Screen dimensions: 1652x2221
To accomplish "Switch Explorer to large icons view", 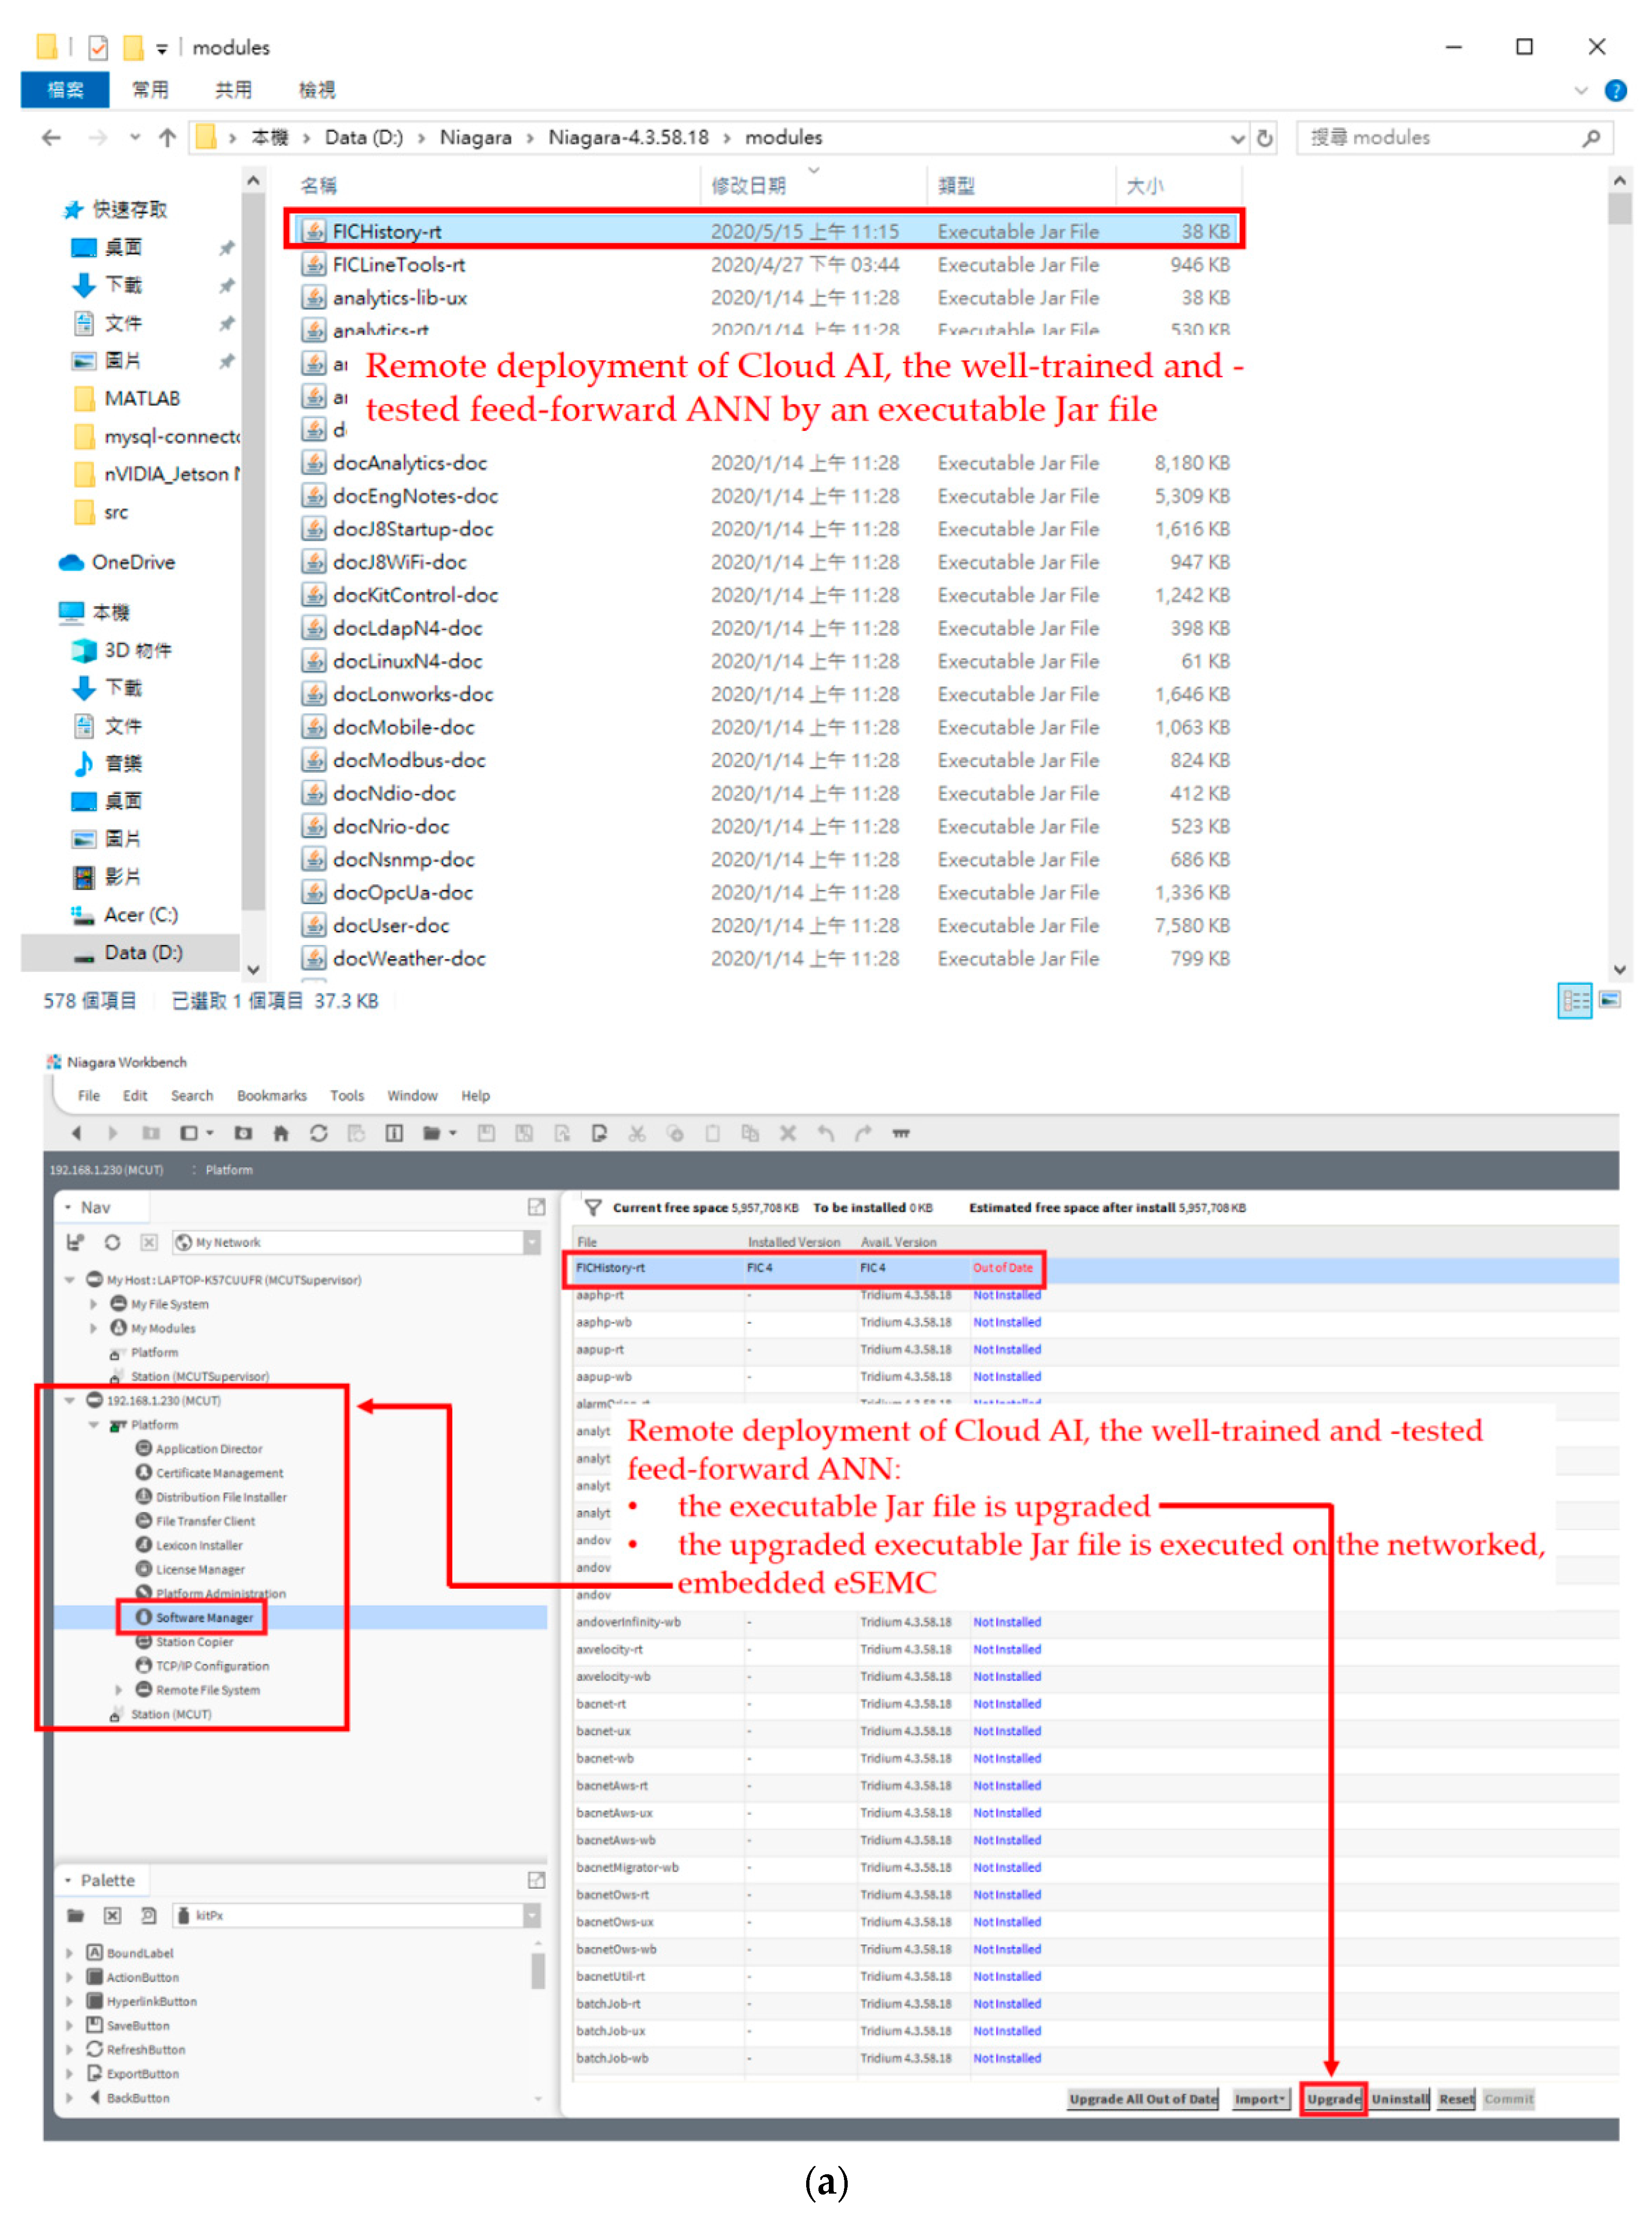I will [1610, 1000].
